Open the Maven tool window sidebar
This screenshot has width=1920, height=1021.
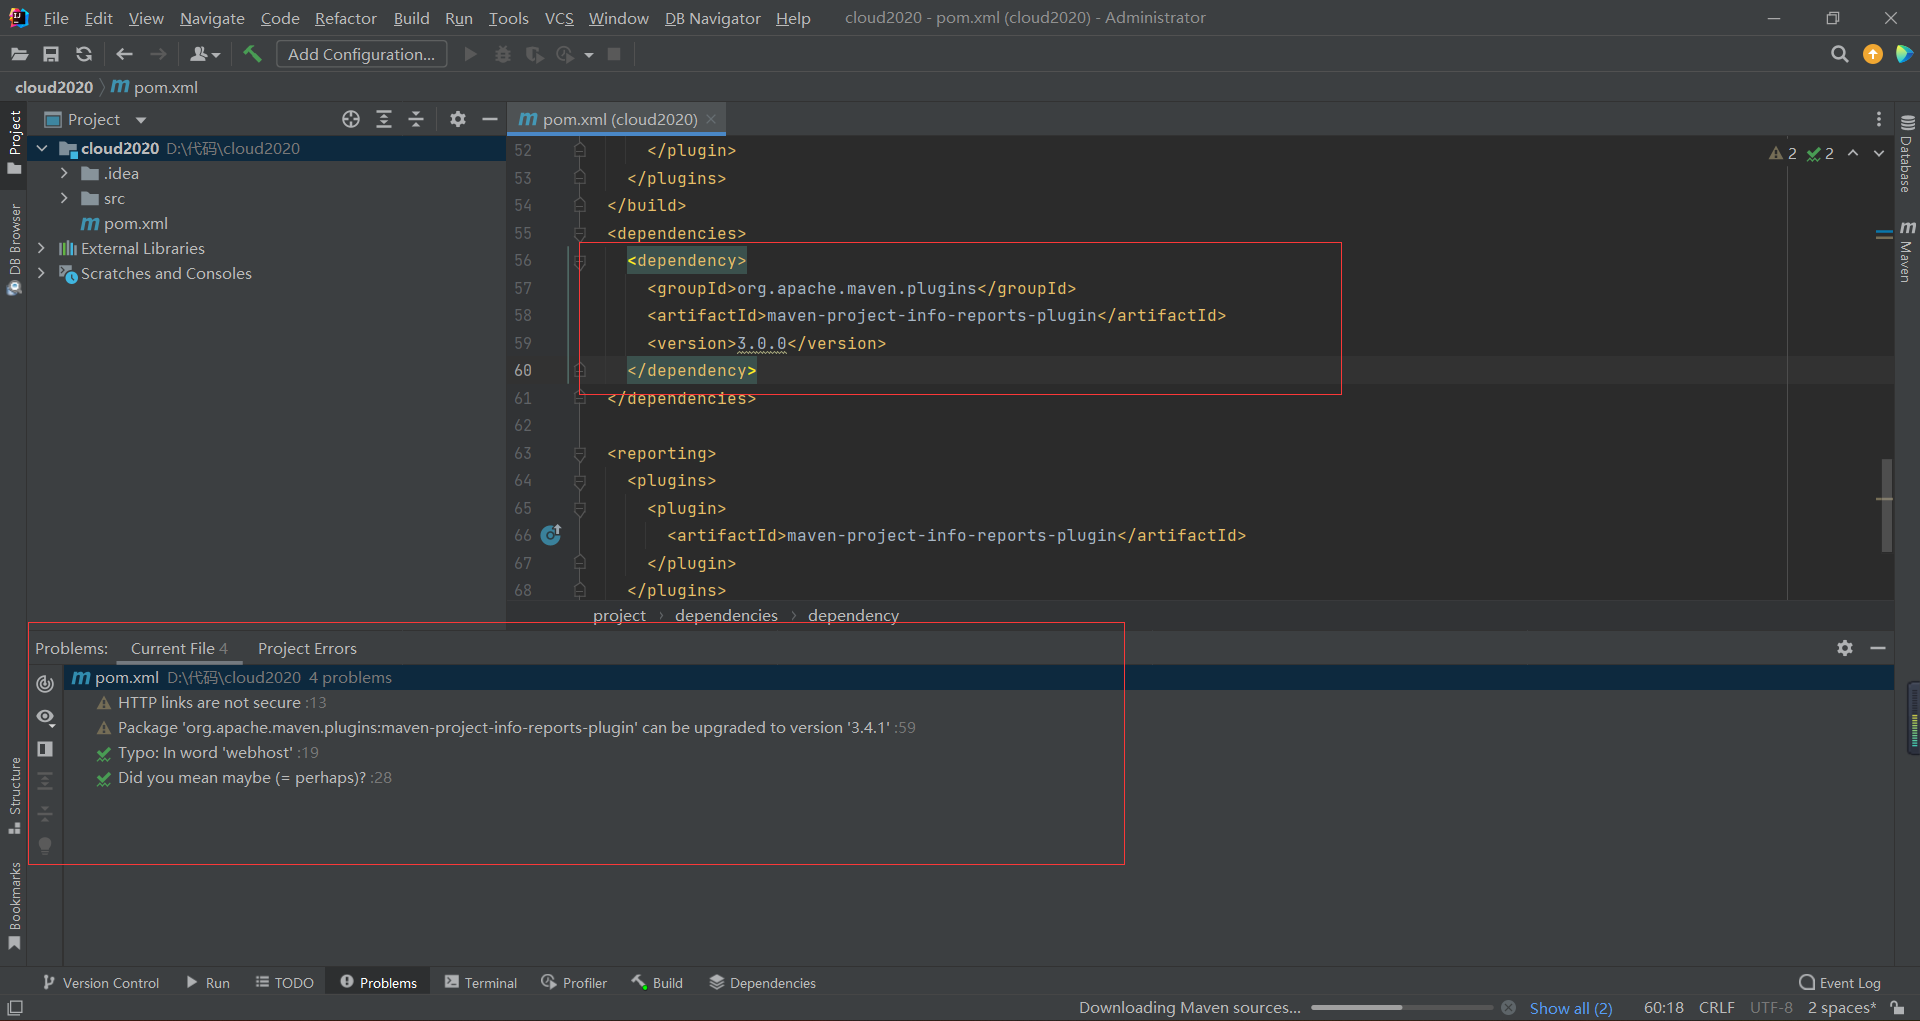click(1906, 252)
